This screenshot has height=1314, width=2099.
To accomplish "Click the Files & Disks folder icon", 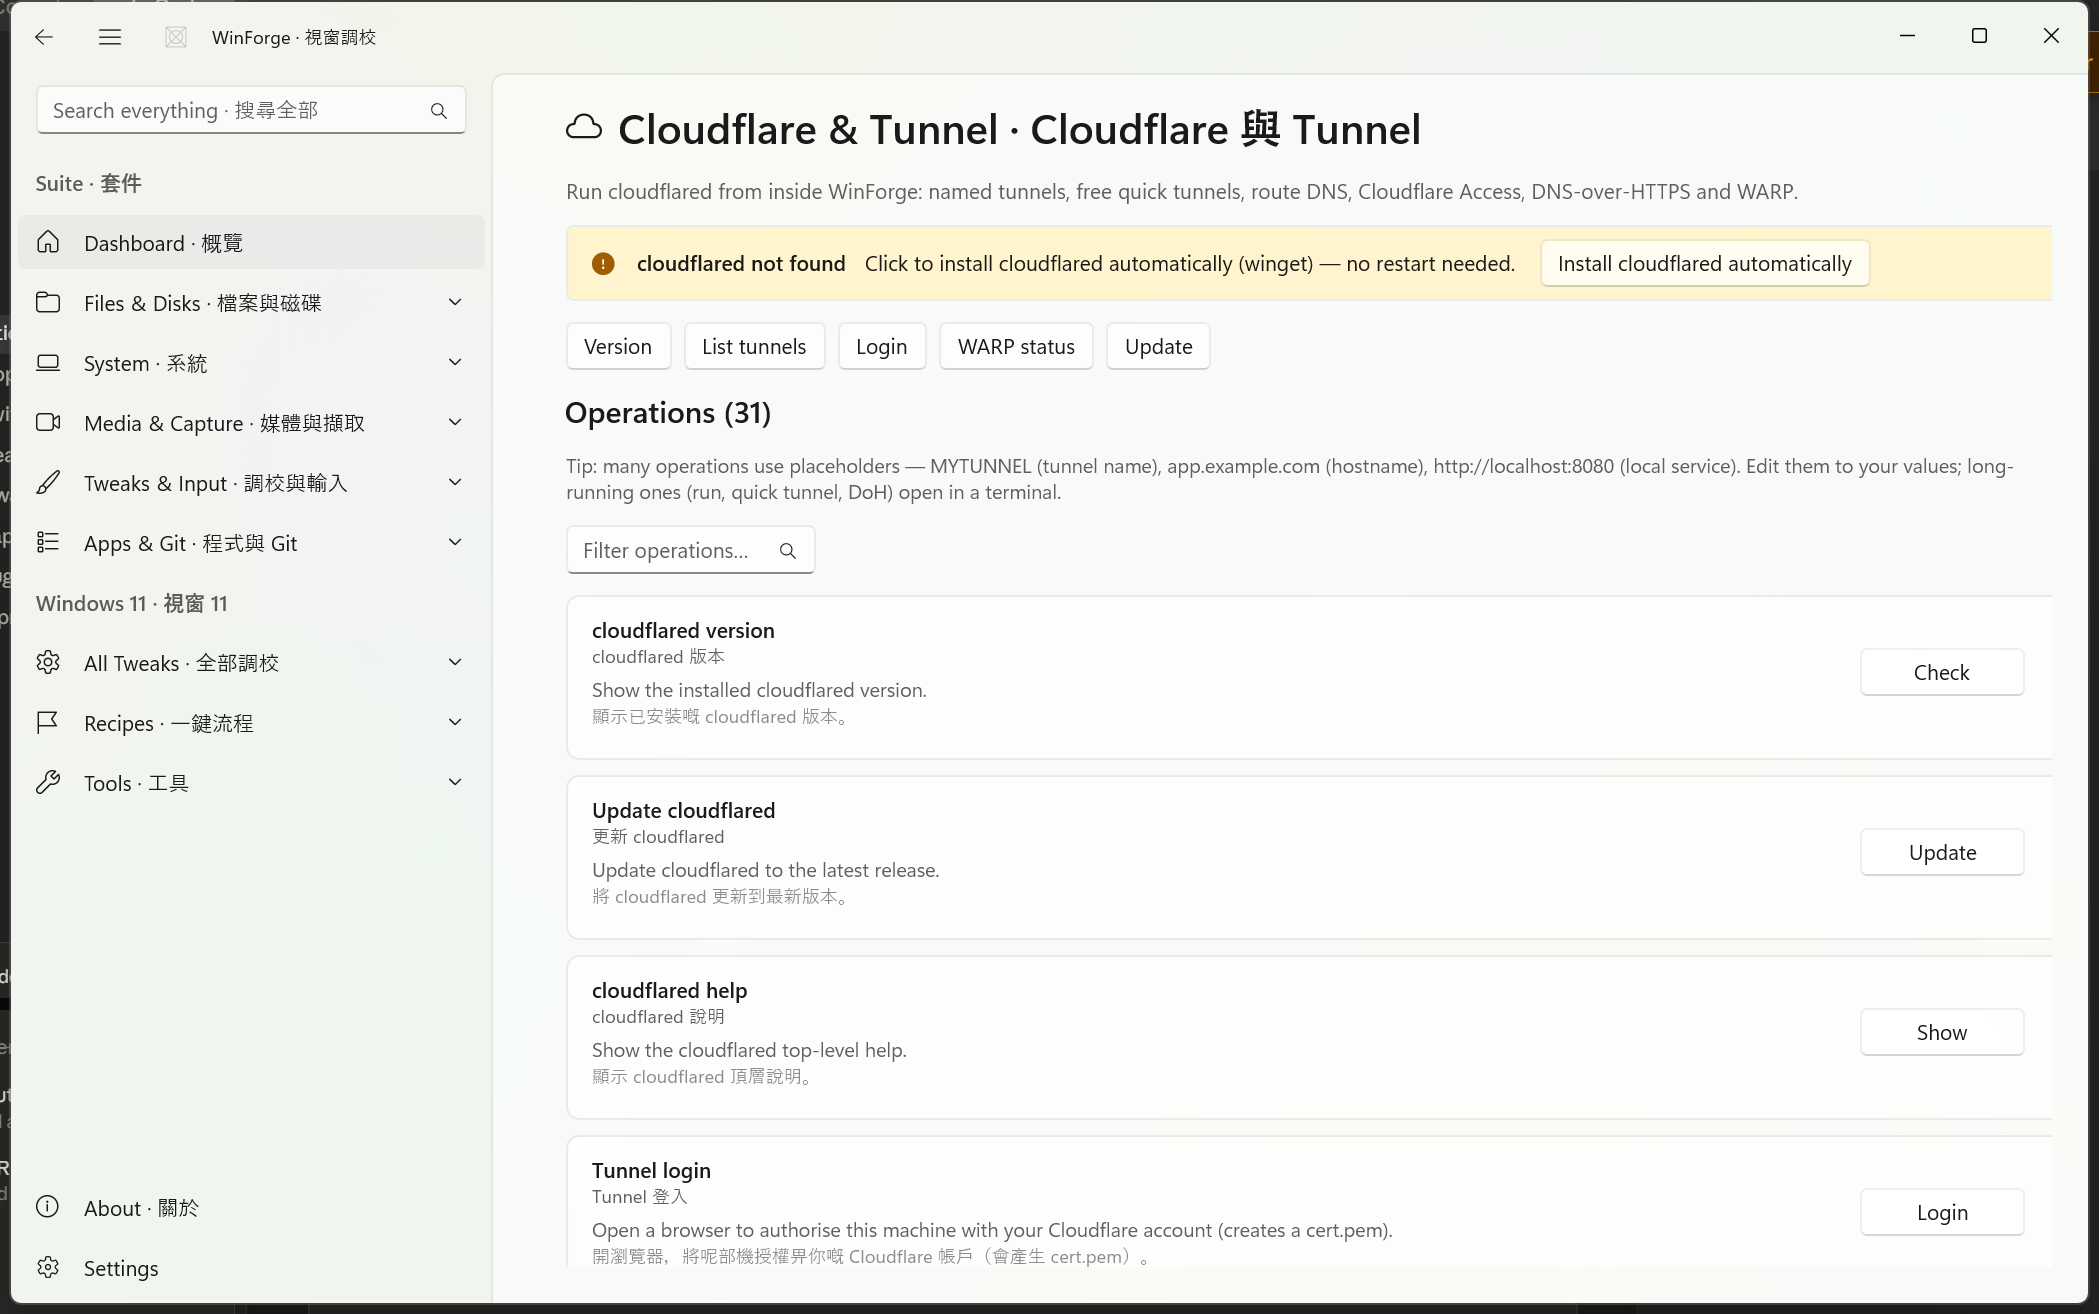I will click(48, 303).
